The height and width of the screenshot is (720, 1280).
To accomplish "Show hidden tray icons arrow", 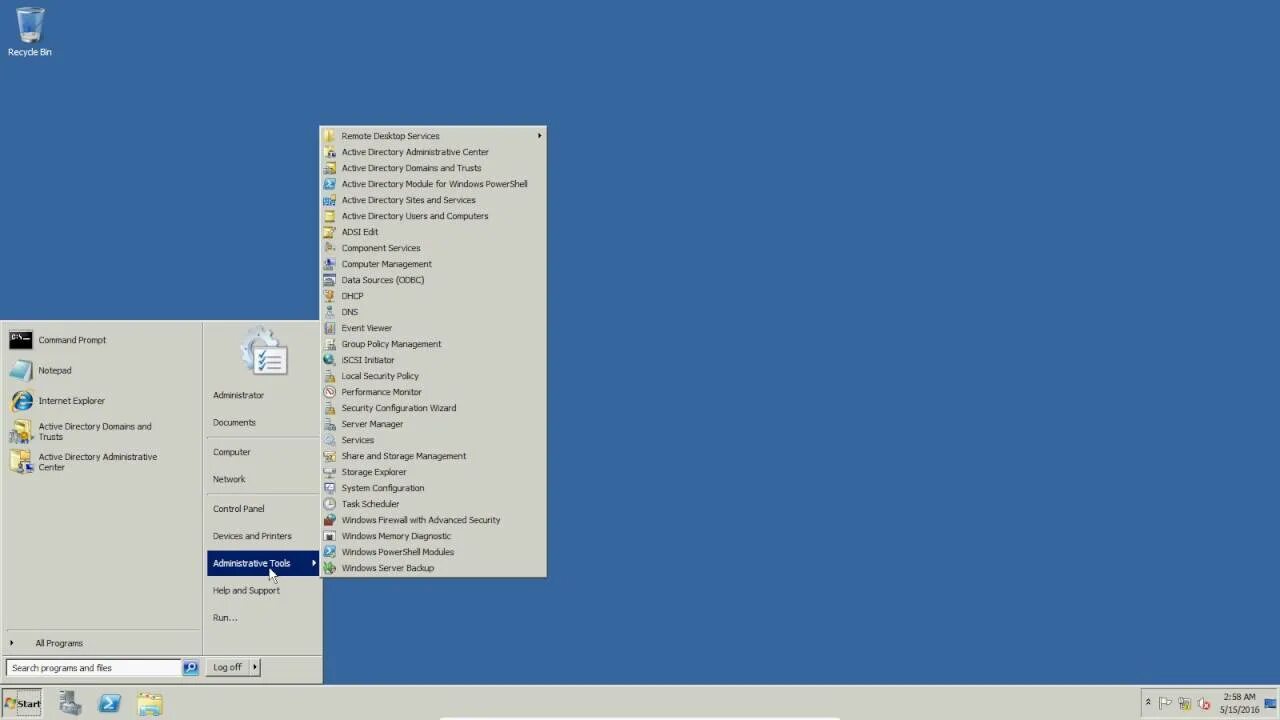I will (x=1148, y=703).
